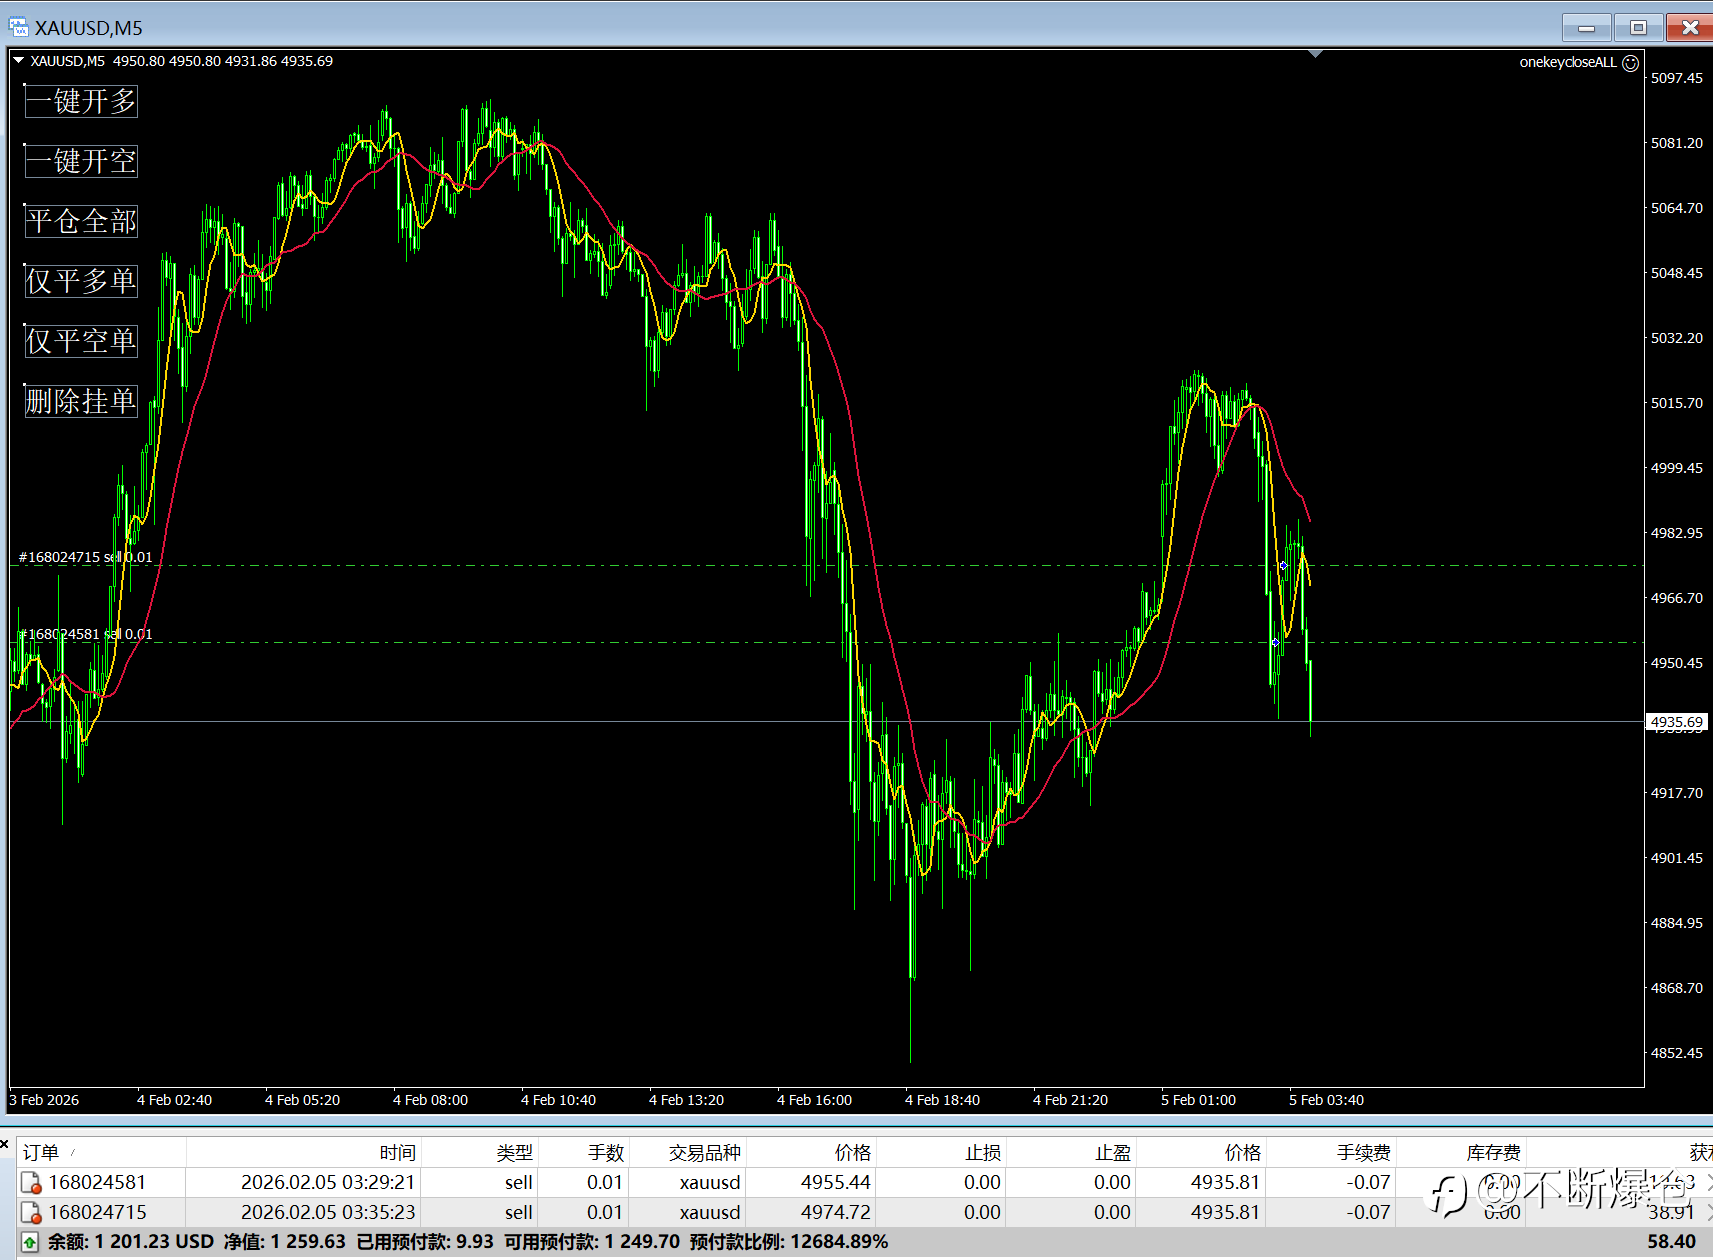Click the 一键开多 button
This screenshot has width=1713, height=1260.
(81, 101)
